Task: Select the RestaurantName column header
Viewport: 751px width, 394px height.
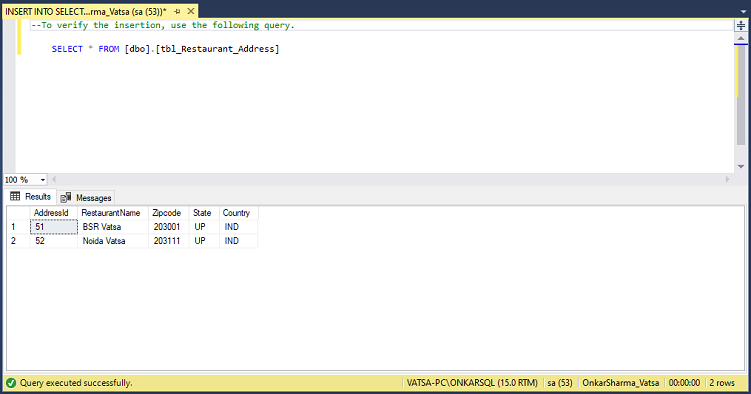Action: click(x=113, y=213)
